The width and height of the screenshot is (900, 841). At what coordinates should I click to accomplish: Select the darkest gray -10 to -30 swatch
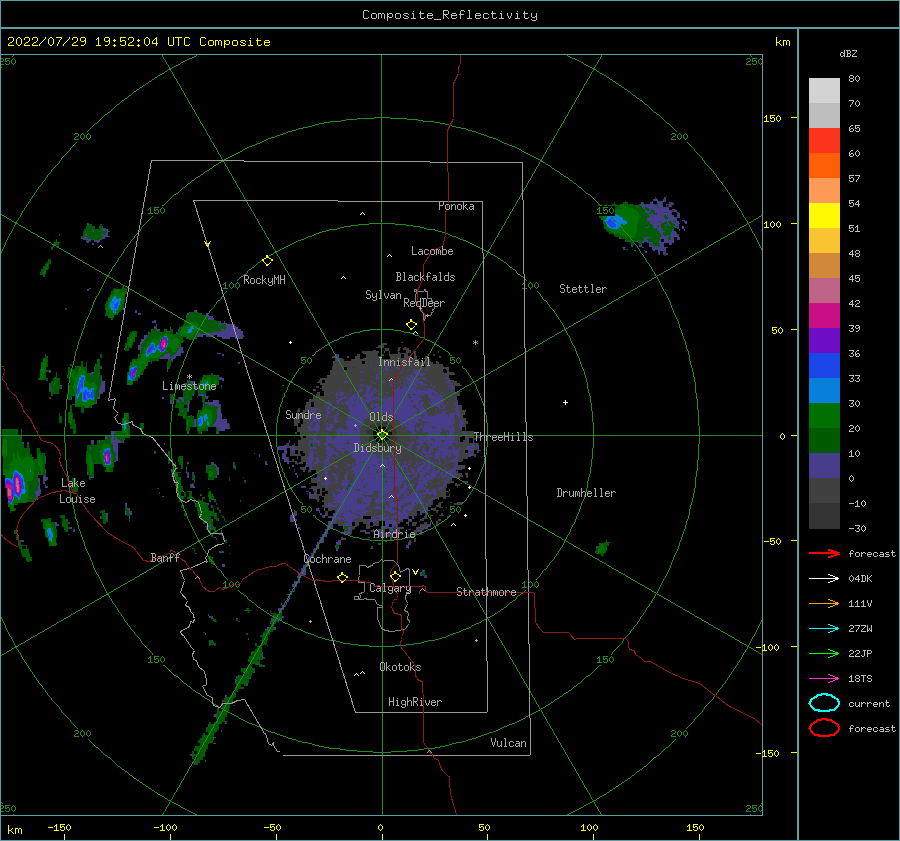coord(824,516)
